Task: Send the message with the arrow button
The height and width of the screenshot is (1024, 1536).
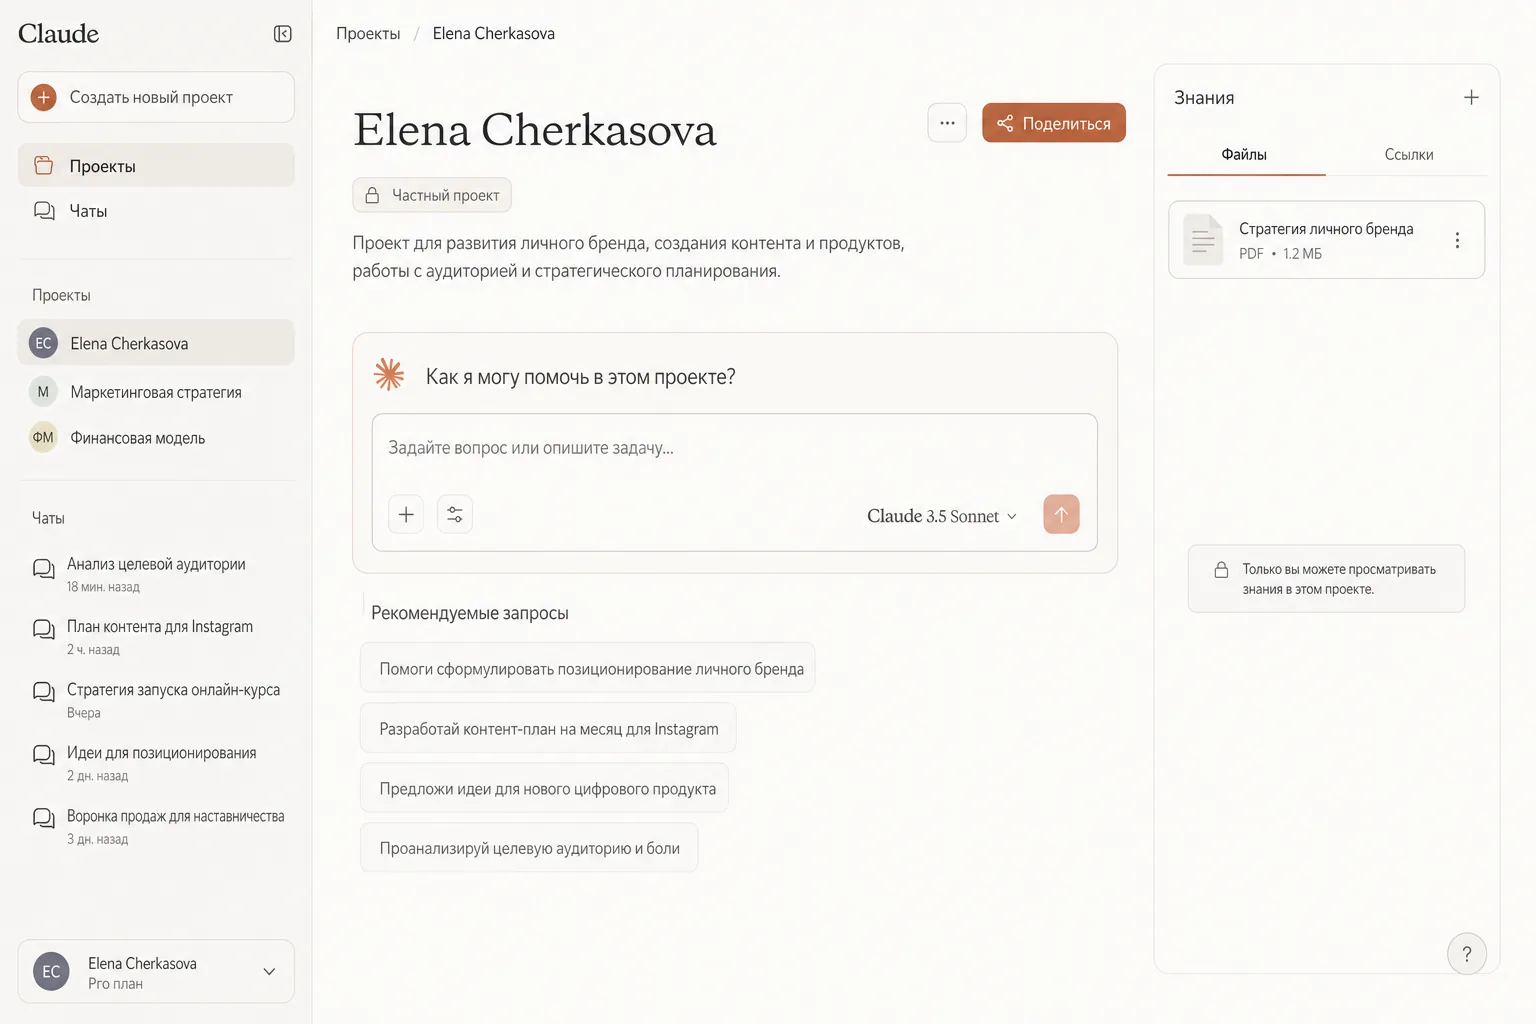Action: click(x=1061, y=514)
